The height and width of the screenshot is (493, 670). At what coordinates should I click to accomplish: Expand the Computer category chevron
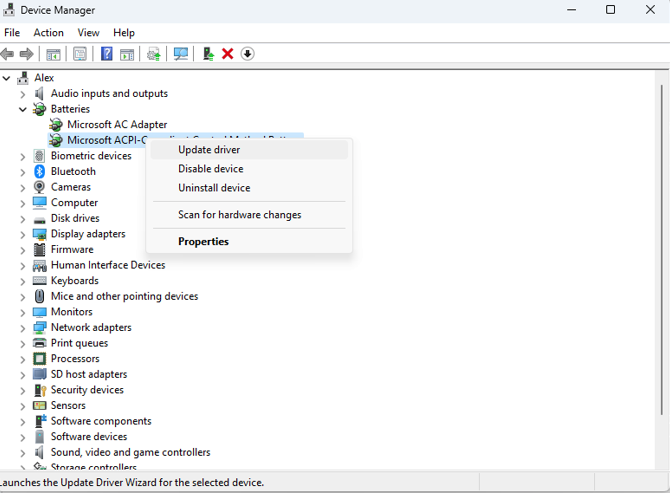click(23, 203)
